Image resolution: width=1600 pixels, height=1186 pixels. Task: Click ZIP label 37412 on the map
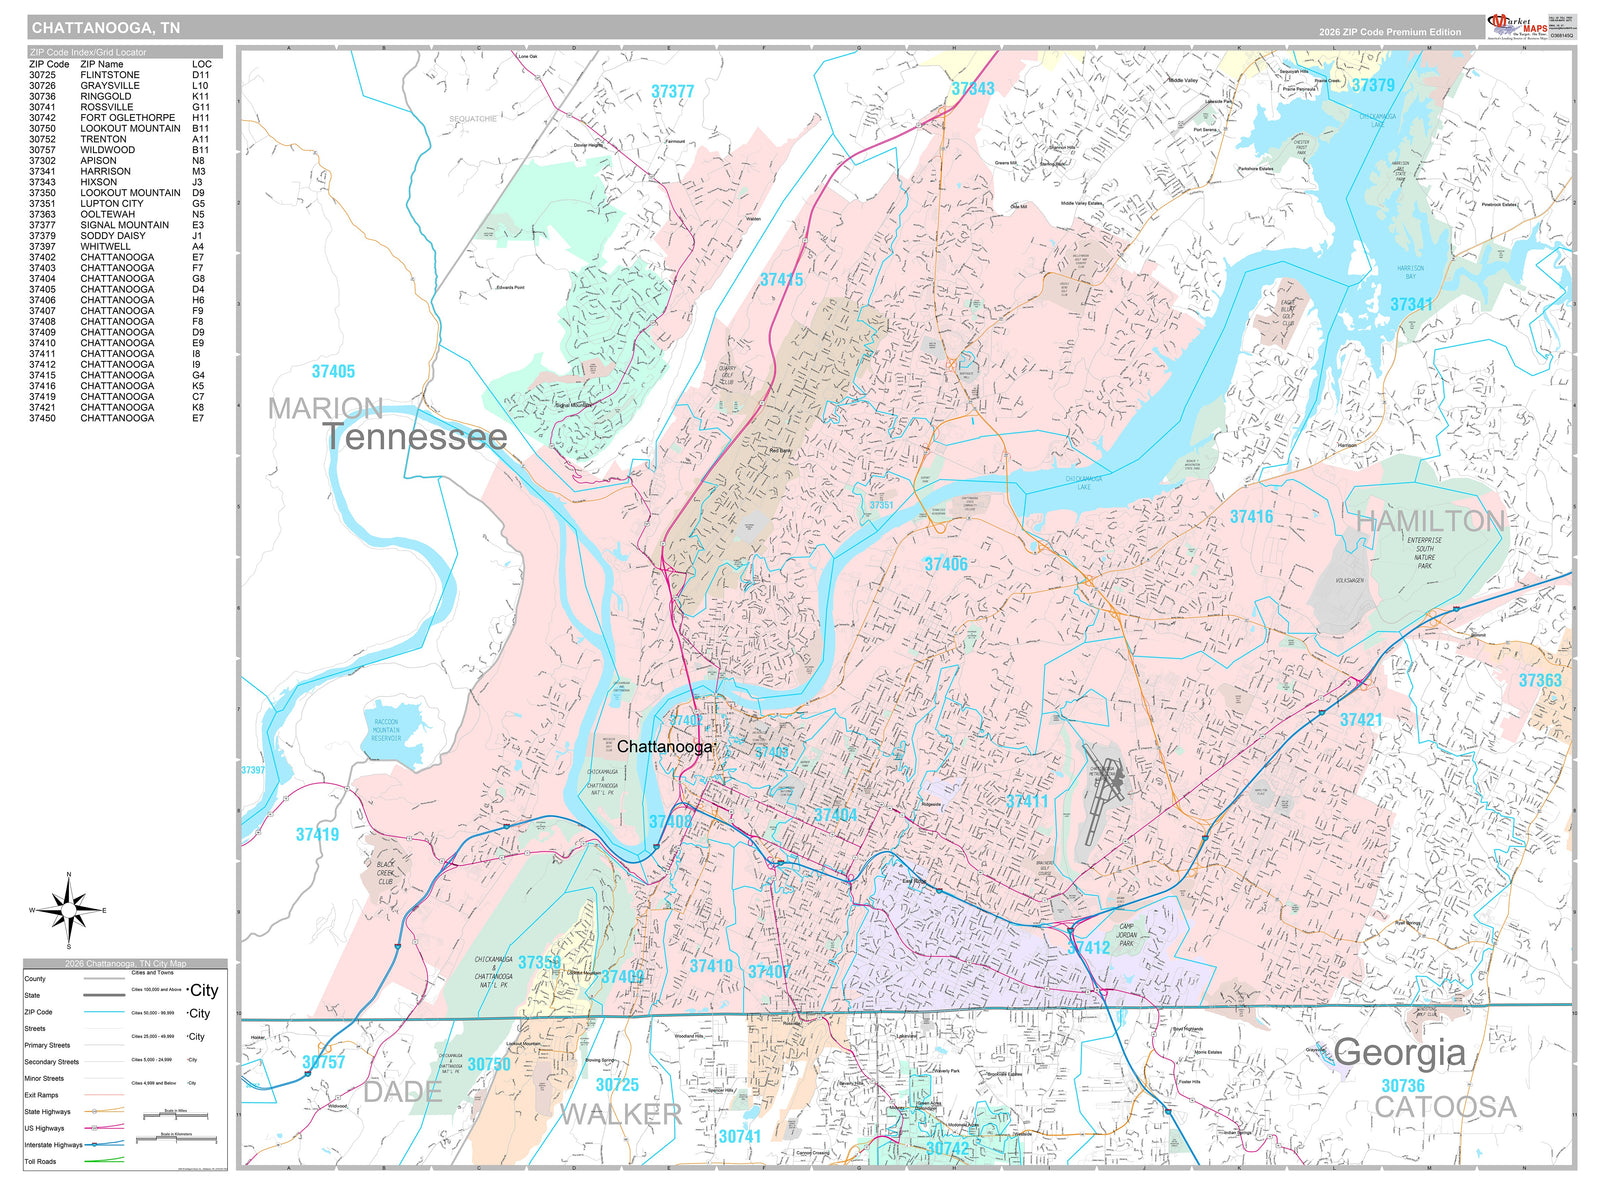pos(1088,947)
